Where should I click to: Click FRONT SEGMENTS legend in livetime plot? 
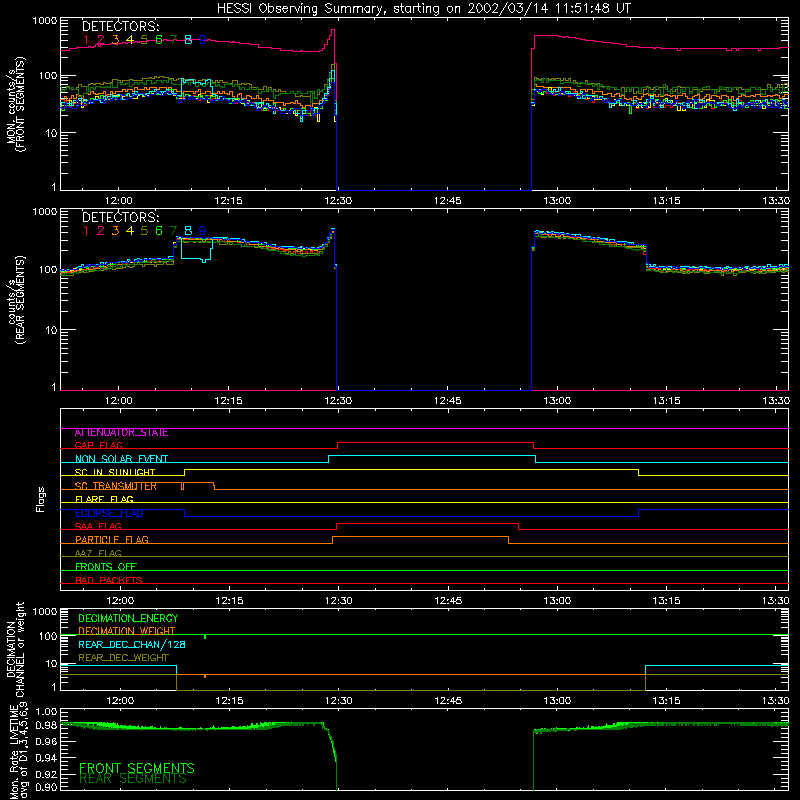pos(137,768)
